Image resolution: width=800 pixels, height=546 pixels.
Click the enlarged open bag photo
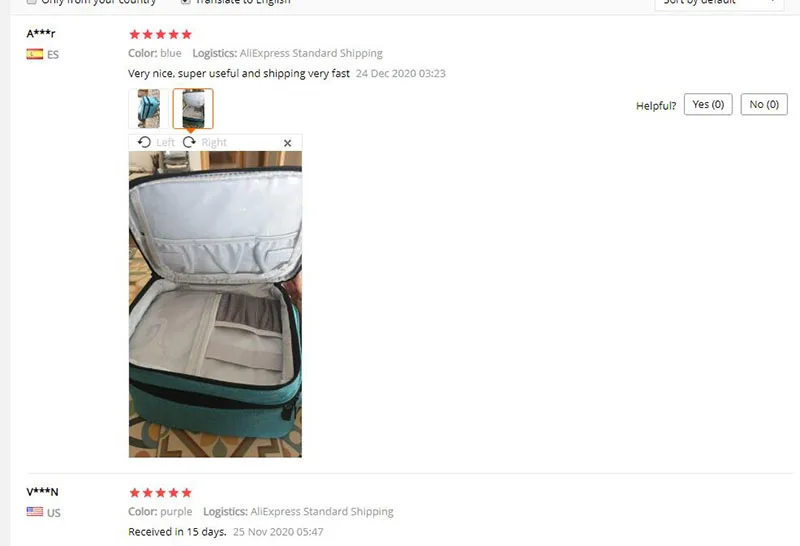click(215, 304)
